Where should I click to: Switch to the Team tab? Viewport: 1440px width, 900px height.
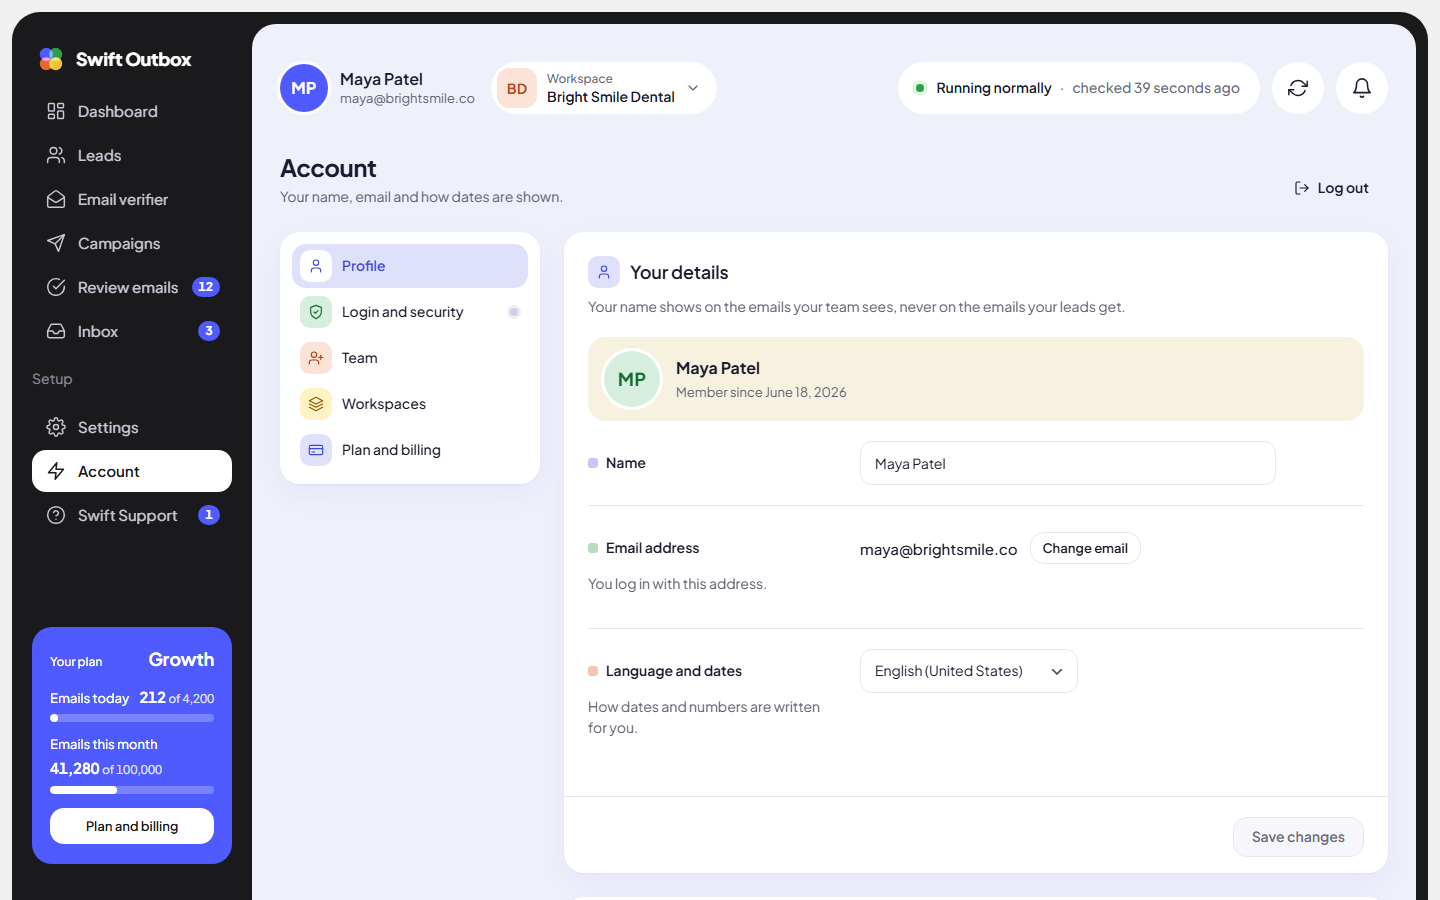410,358
